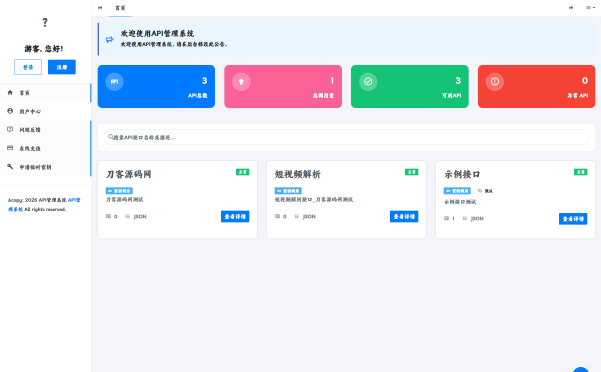
Task: Focus the 搜索API接口 search input field
Action: pos(346,137)
